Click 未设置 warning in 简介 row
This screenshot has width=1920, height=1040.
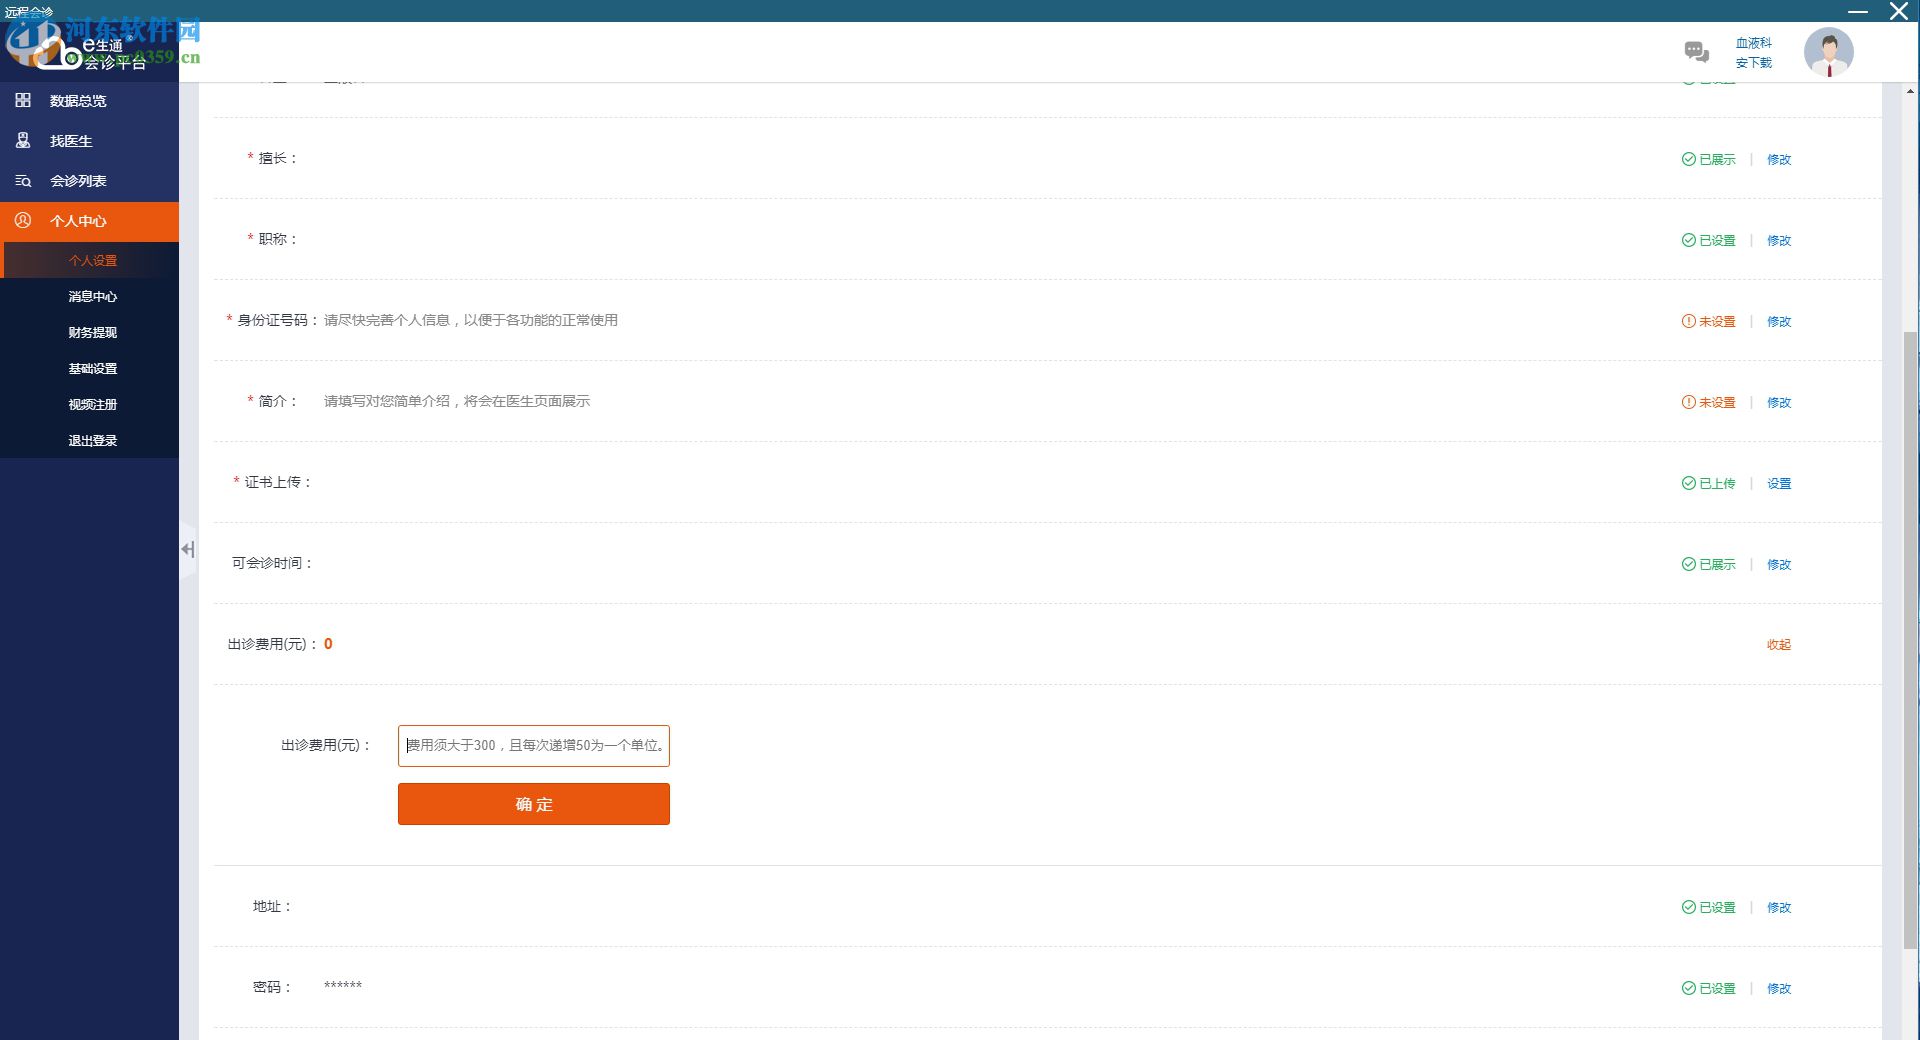pyautogui.click(x=1708, y=402)
